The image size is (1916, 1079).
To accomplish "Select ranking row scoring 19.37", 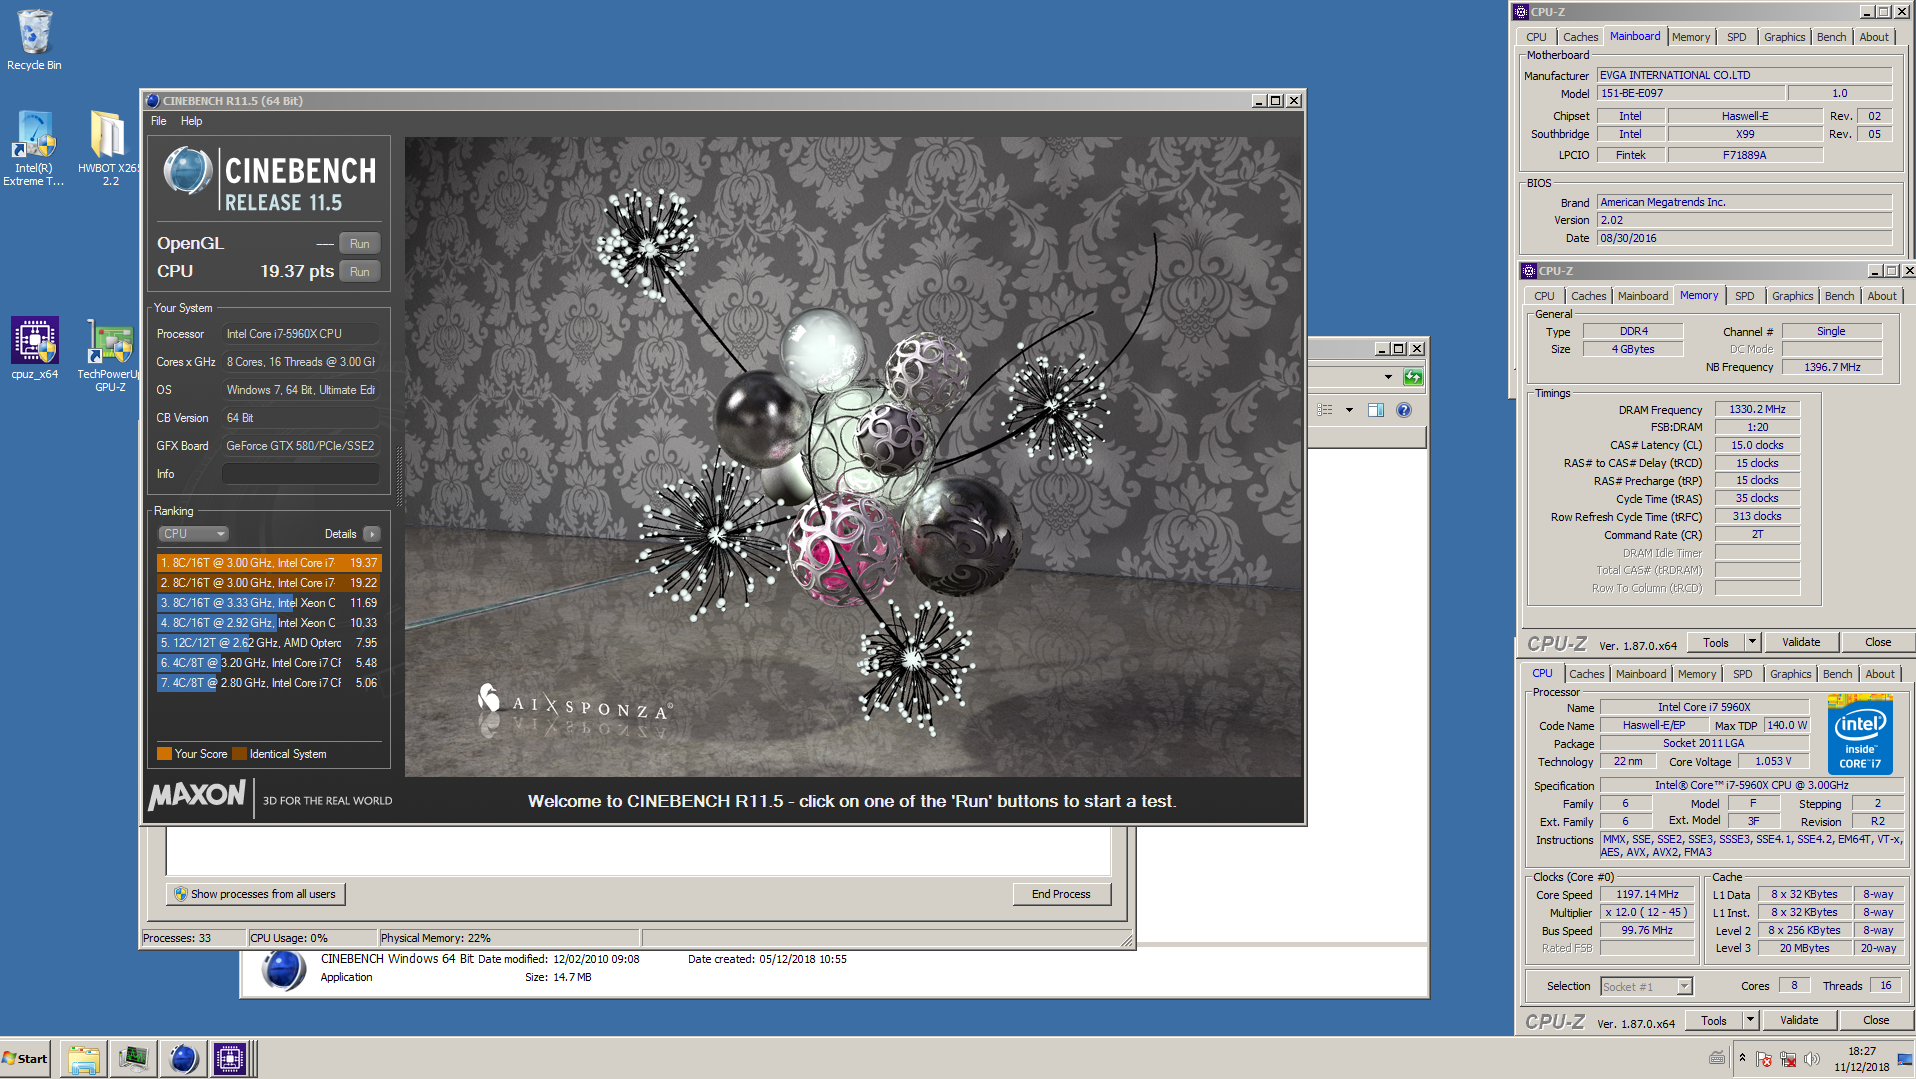I will coord(269,563).
